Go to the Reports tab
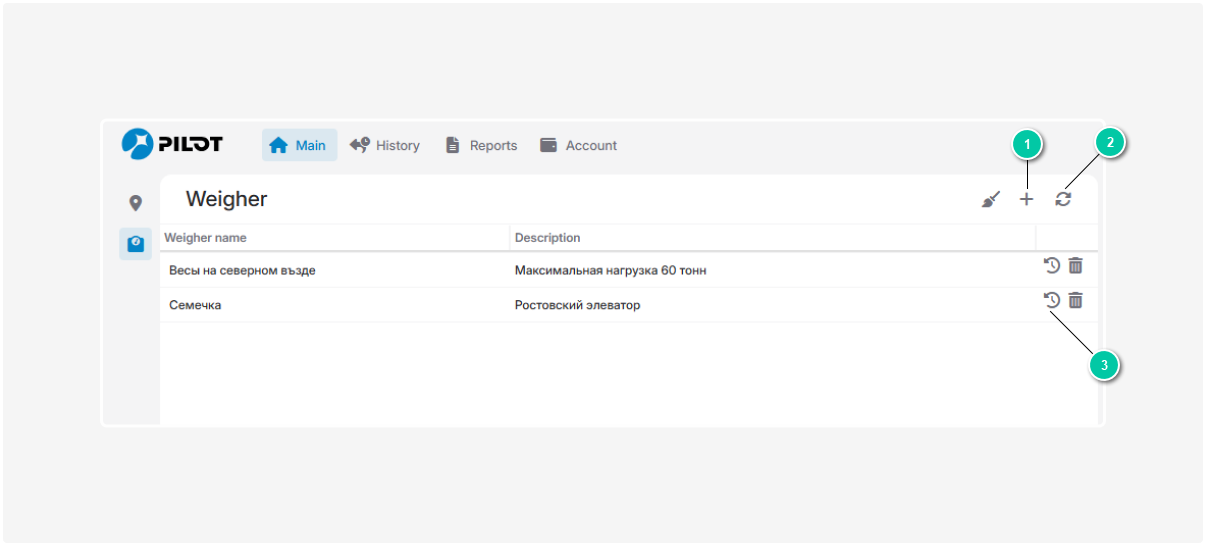Screen dimensions: 1206x546 481,146
